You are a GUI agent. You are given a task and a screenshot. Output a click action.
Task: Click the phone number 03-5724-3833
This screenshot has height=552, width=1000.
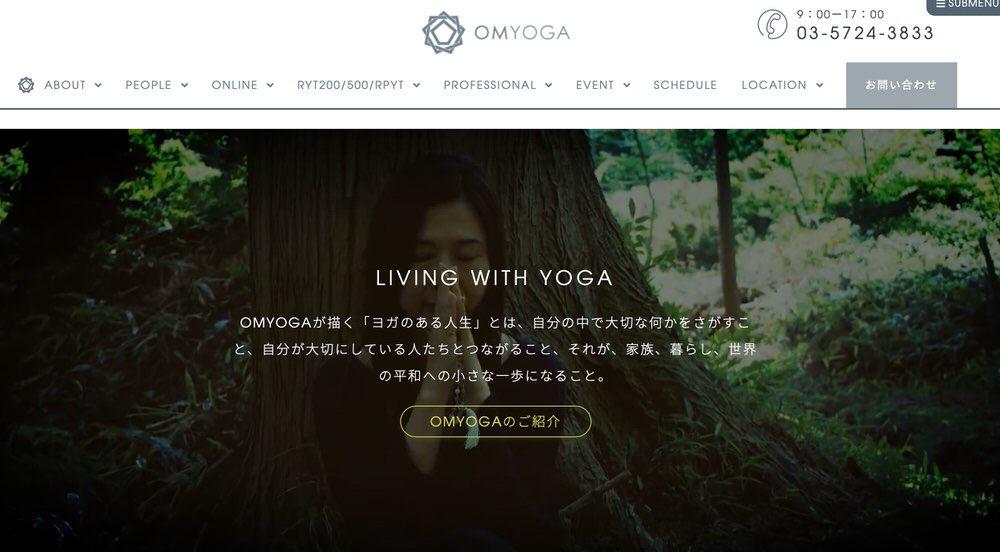coord(865,33)
